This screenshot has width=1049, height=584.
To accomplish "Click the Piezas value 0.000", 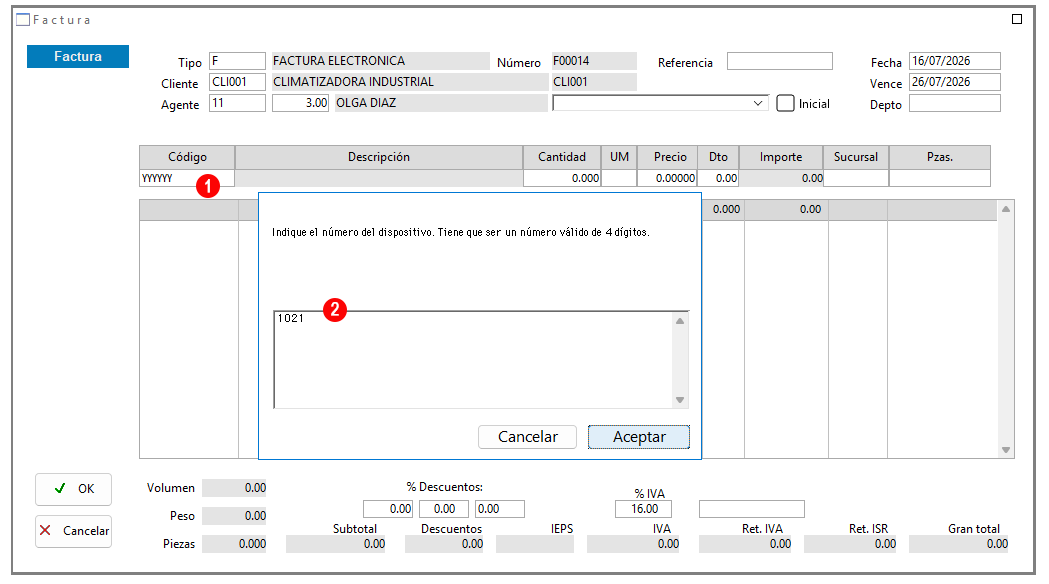I will [x=234, y=544].
